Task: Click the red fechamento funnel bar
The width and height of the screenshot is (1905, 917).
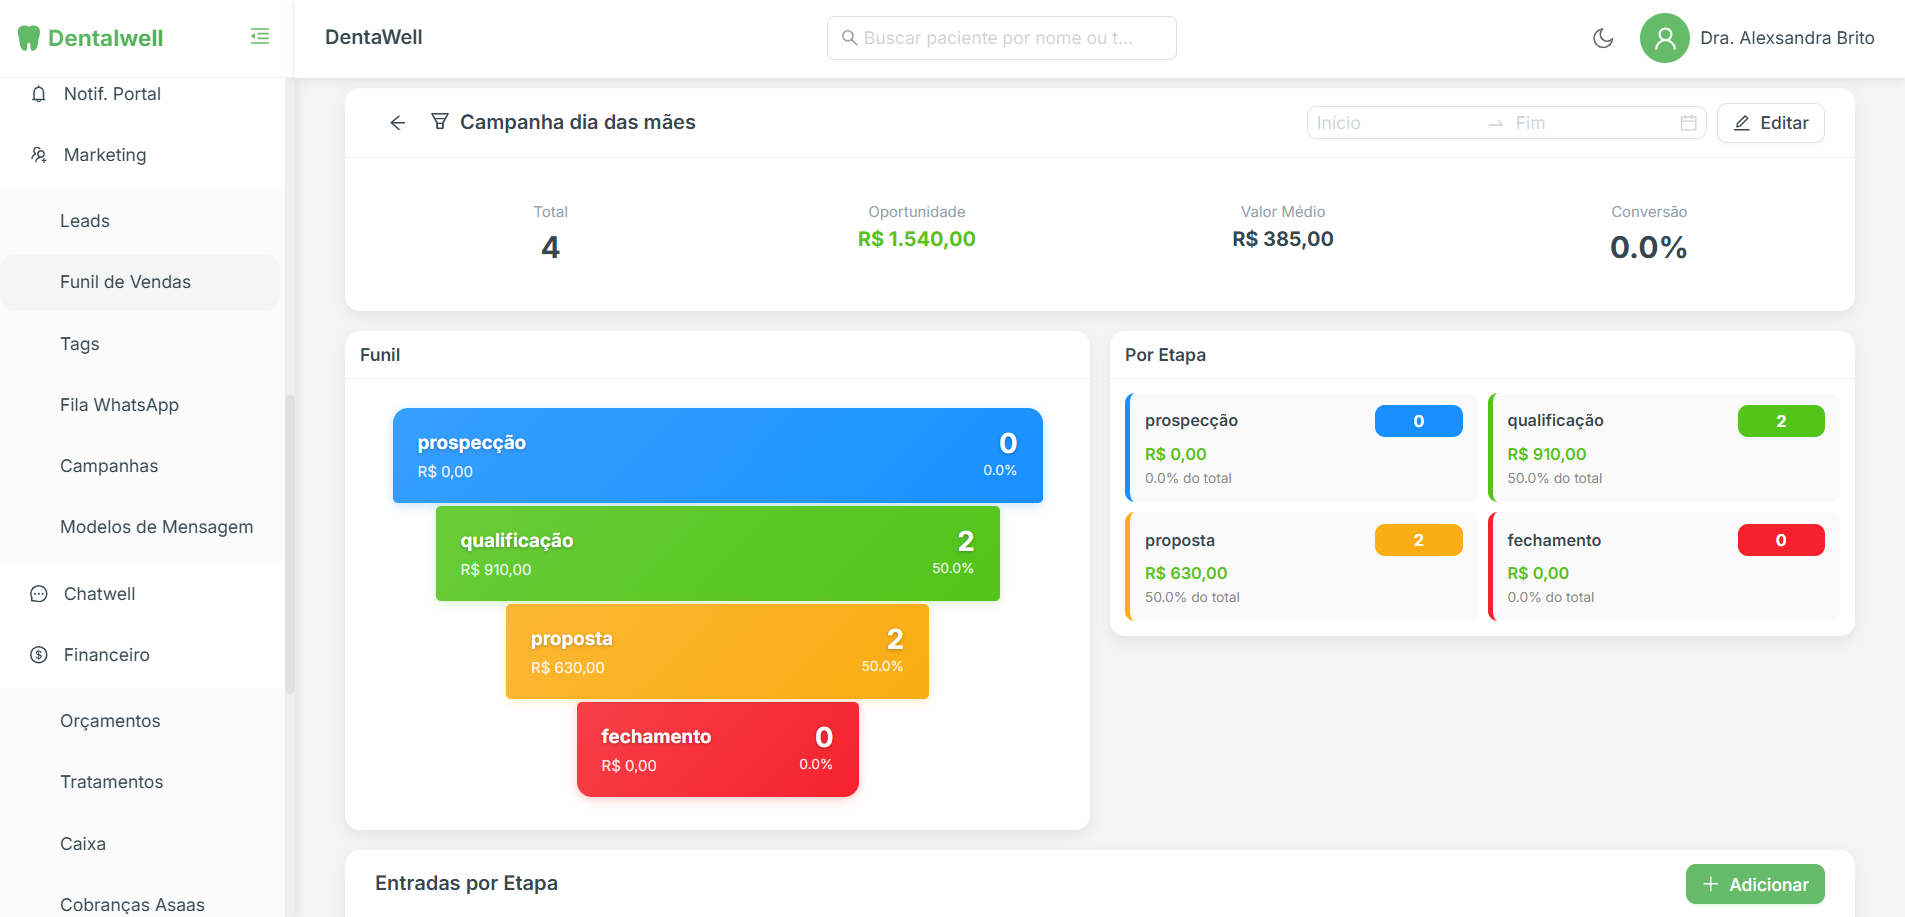Action: 718,749
